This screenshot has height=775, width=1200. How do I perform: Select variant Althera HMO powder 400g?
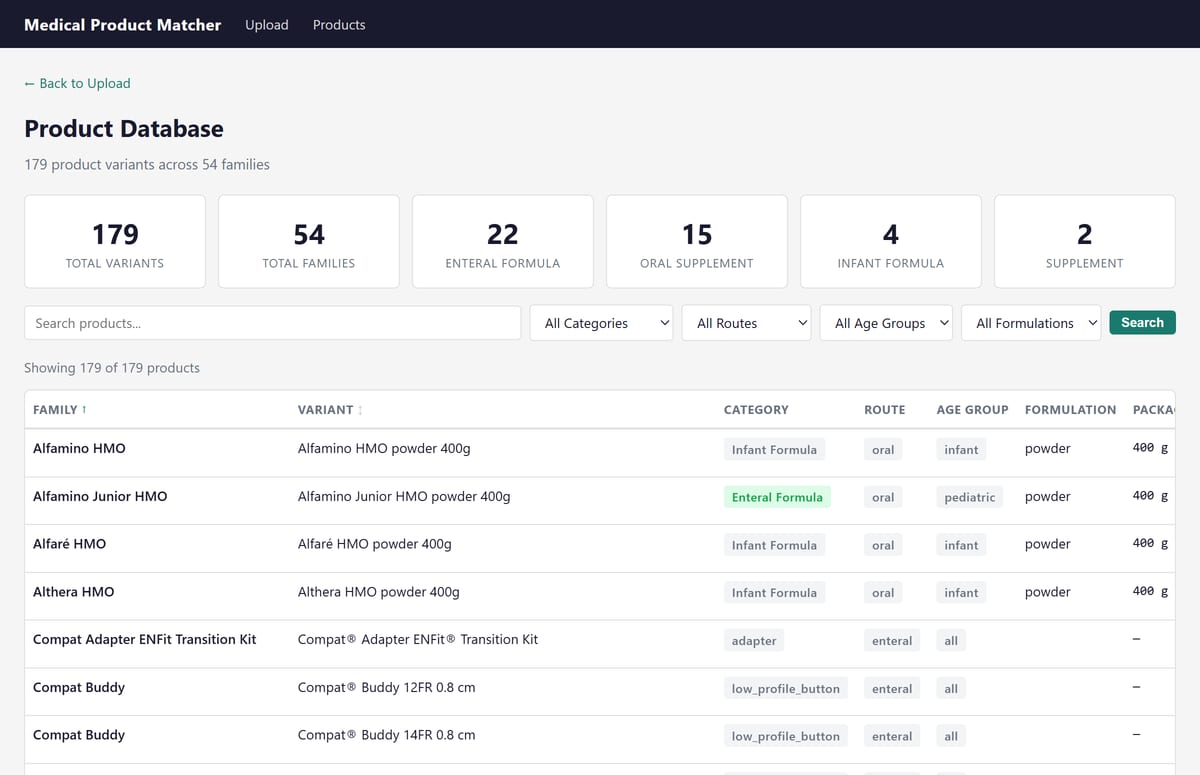pos(379,592)
